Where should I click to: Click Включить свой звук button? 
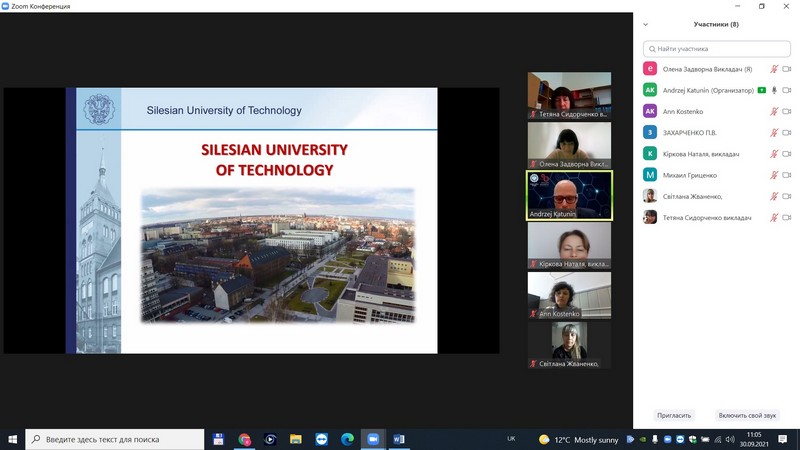[747, 415]
